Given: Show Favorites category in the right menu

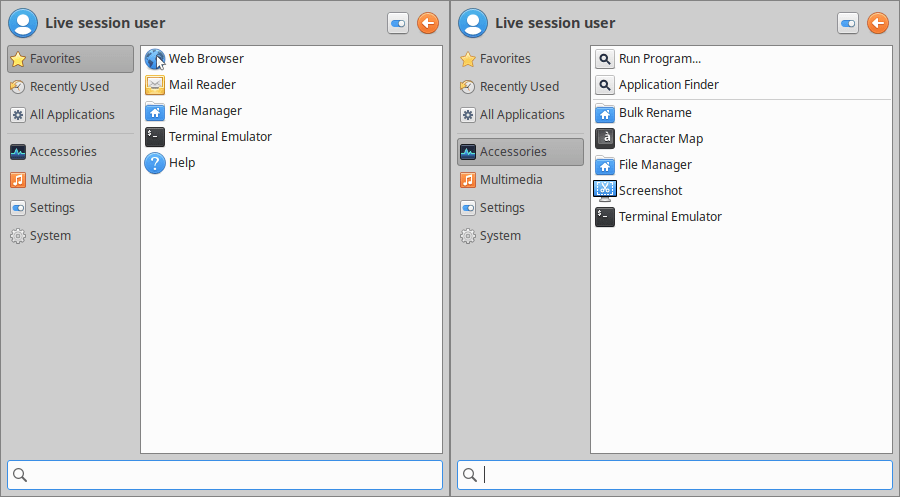Looking at the screenshot, I should click(x=505, y=59).
